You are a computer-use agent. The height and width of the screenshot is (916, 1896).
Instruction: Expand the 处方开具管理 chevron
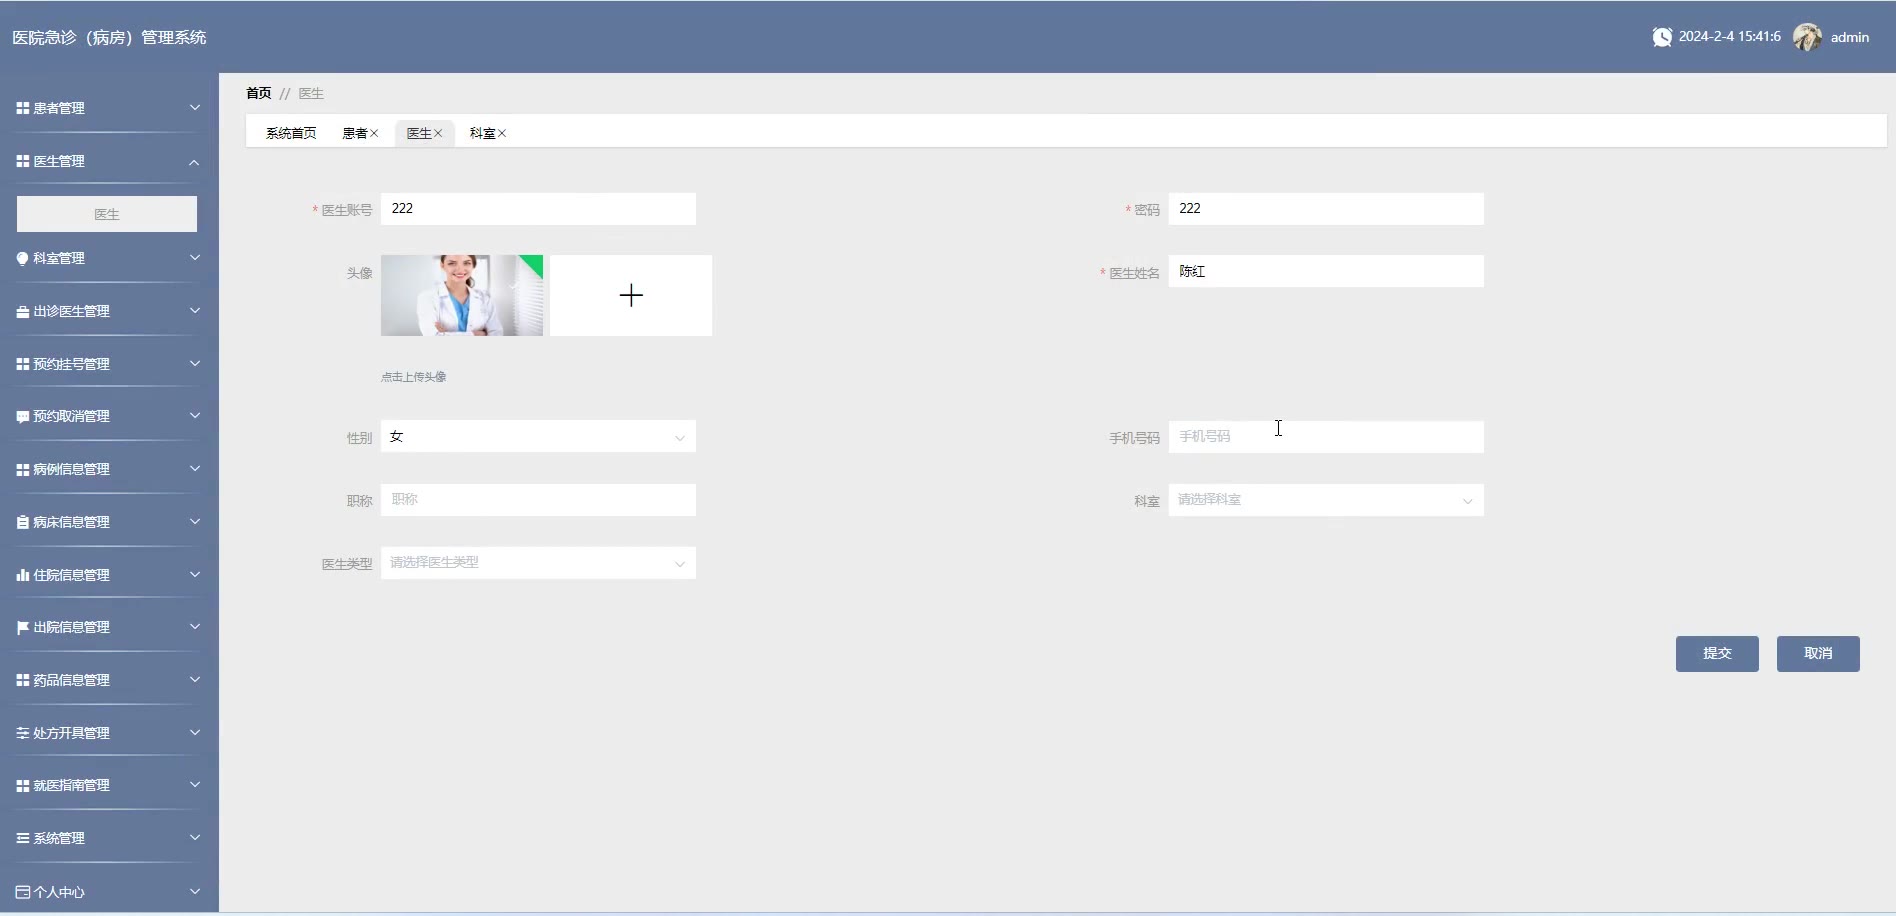195,733
